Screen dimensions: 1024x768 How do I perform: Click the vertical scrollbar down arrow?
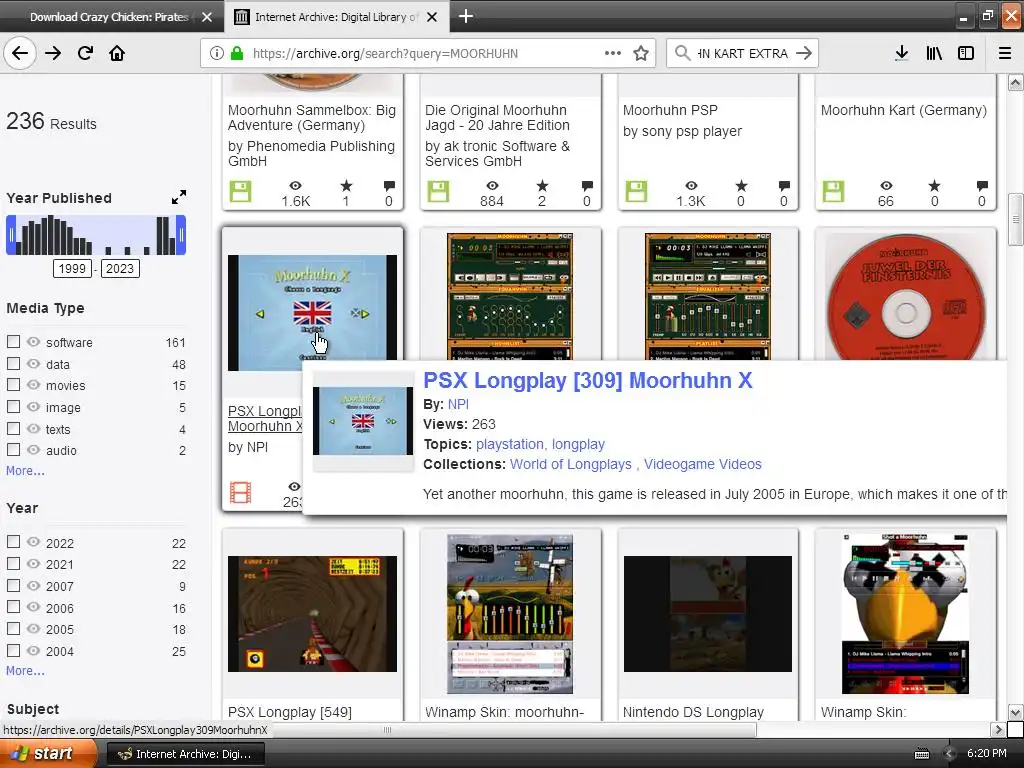tap(1016, 712)
